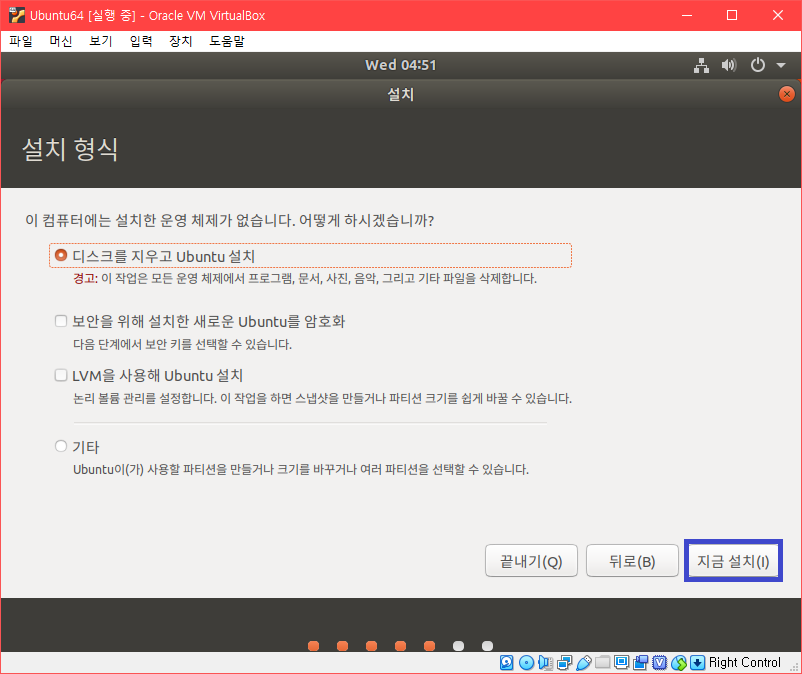Image resolution: width=802 pixels, height=674 pixels.
Task: Minimize the VirtualBox window
Action: click(x=687, y=15)
